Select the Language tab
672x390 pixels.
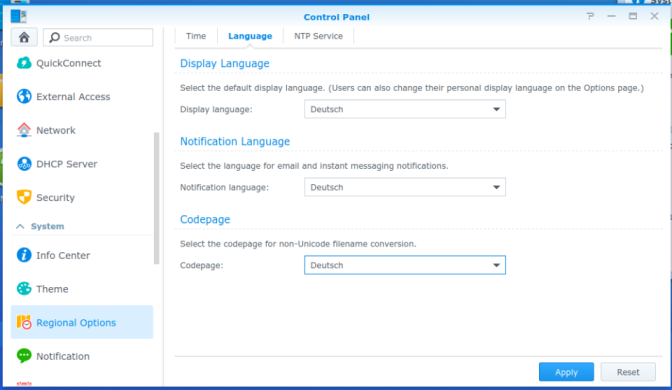click(250, 36)
